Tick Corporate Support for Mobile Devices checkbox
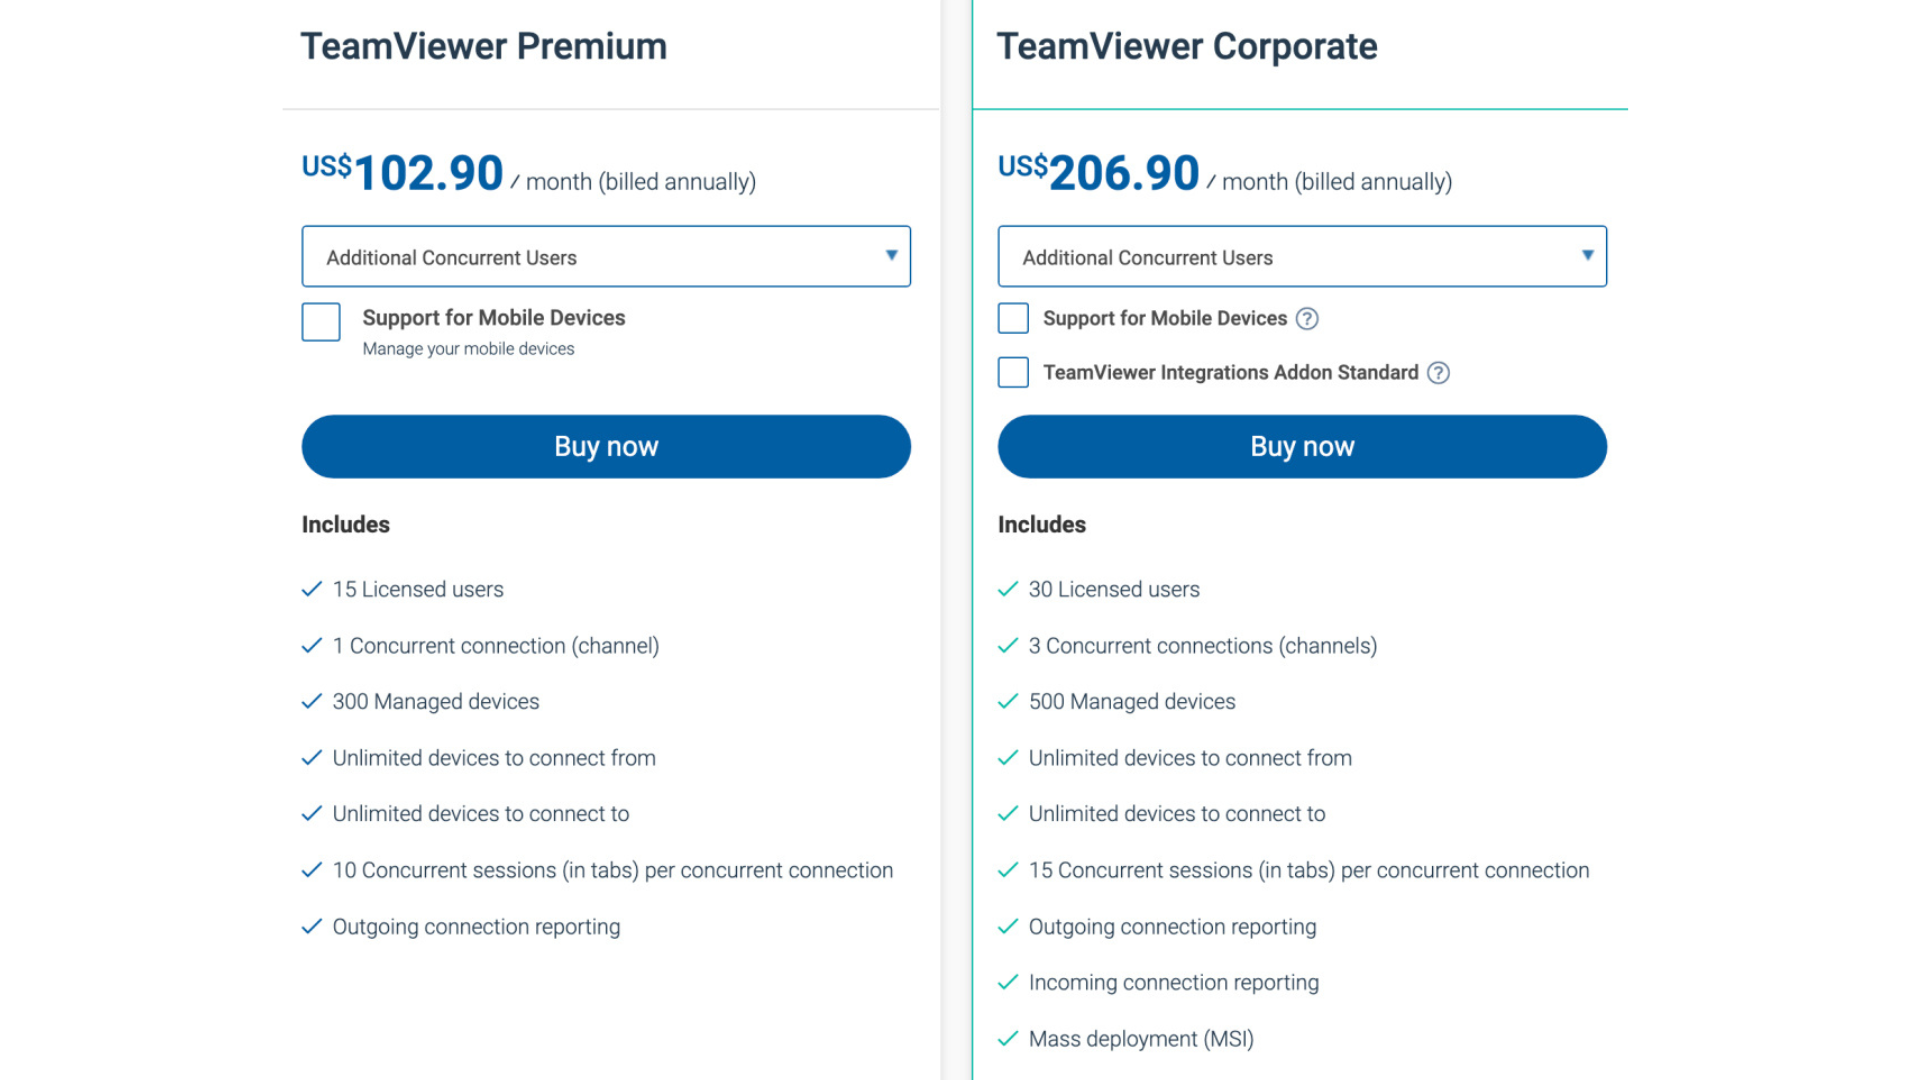1920x1080 pixels. 1013,318
